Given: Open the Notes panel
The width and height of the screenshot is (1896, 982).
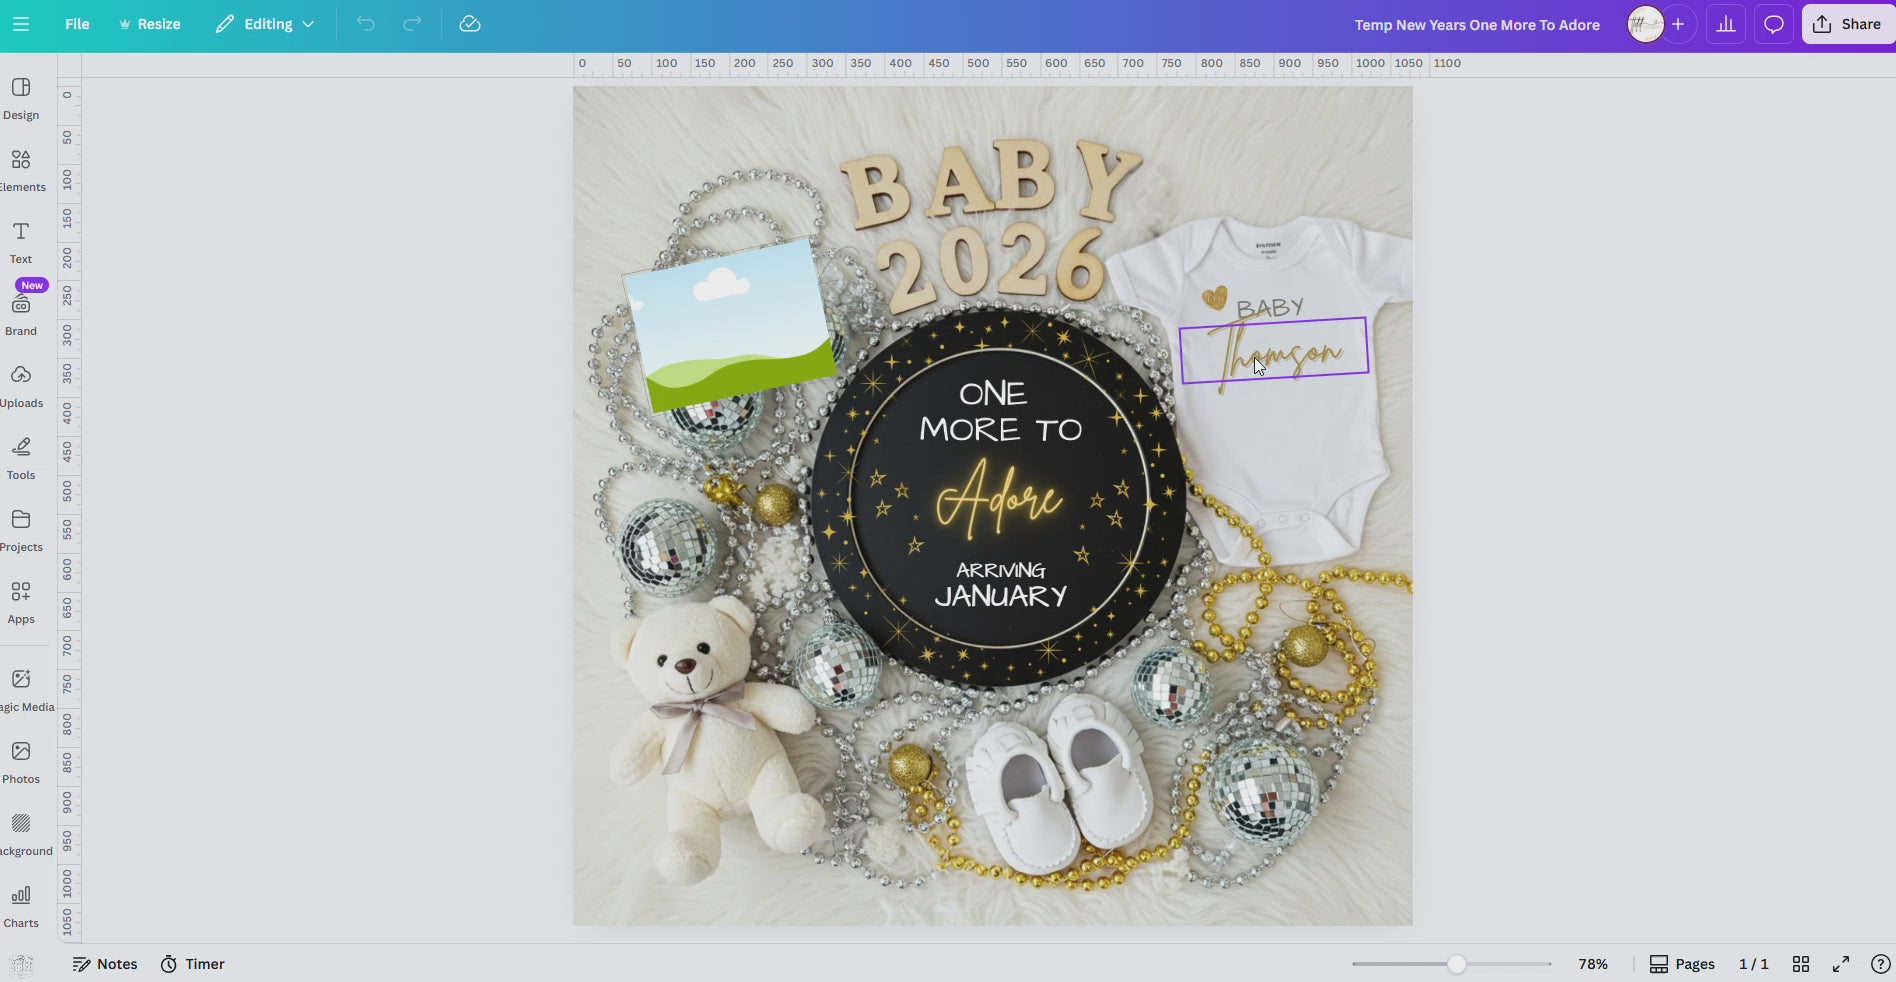Looking at the screenshot, I should 104,964.
